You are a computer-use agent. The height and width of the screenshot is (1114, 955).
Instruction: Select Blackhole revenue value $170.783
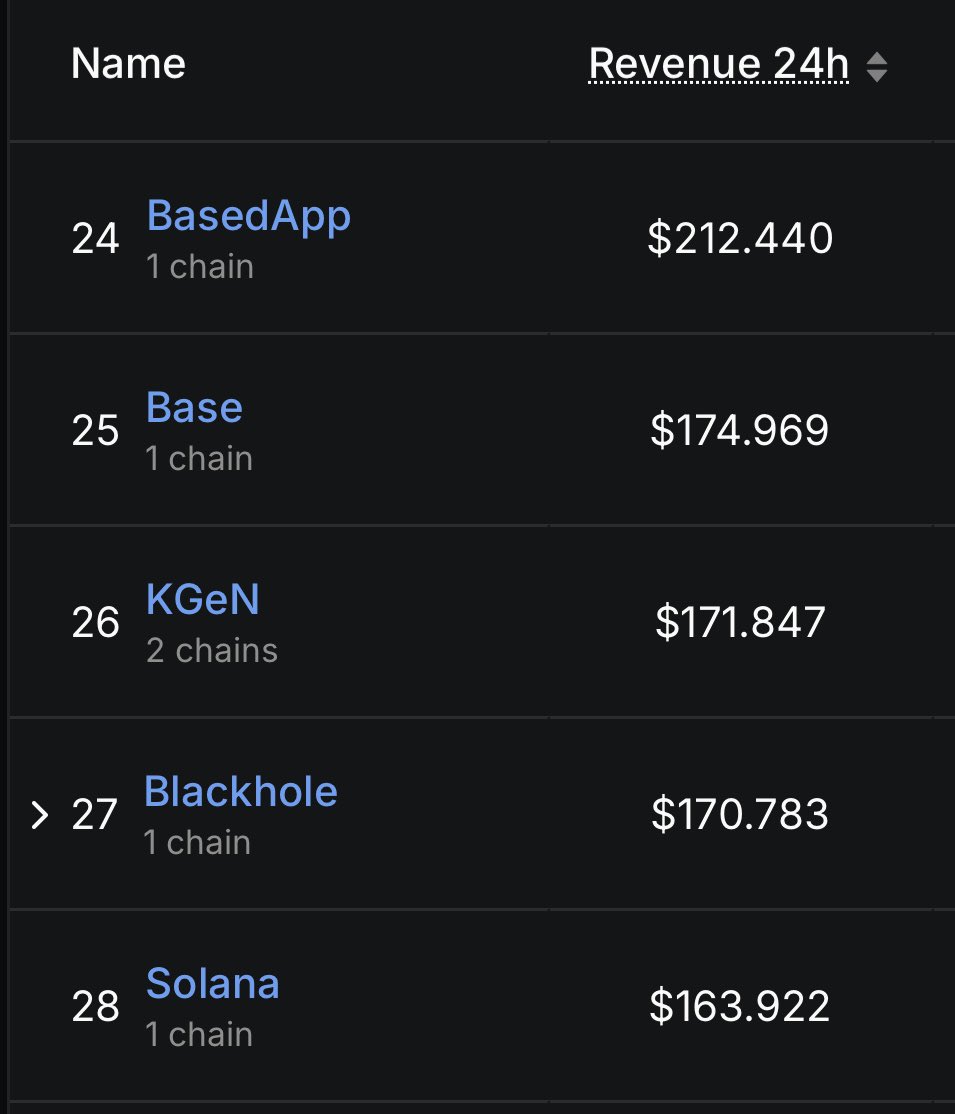pyautogui.click(x=740, y=813)
